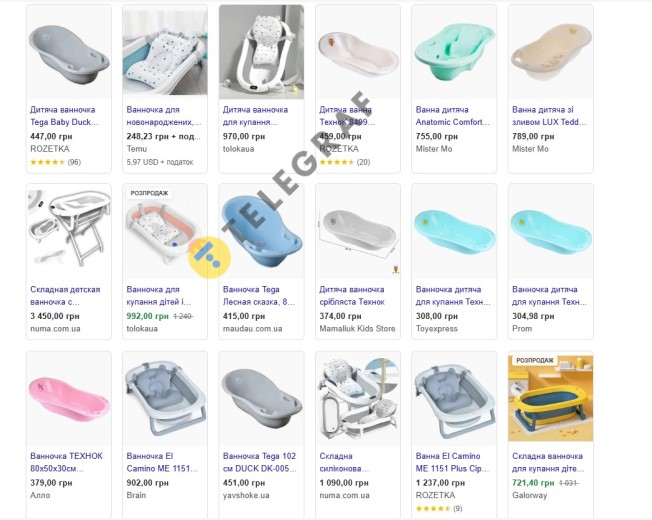The image size is (652, 520).
Task: Open the mint Anatomic Comfort bathtub image
Action: (x=454, y=52)
